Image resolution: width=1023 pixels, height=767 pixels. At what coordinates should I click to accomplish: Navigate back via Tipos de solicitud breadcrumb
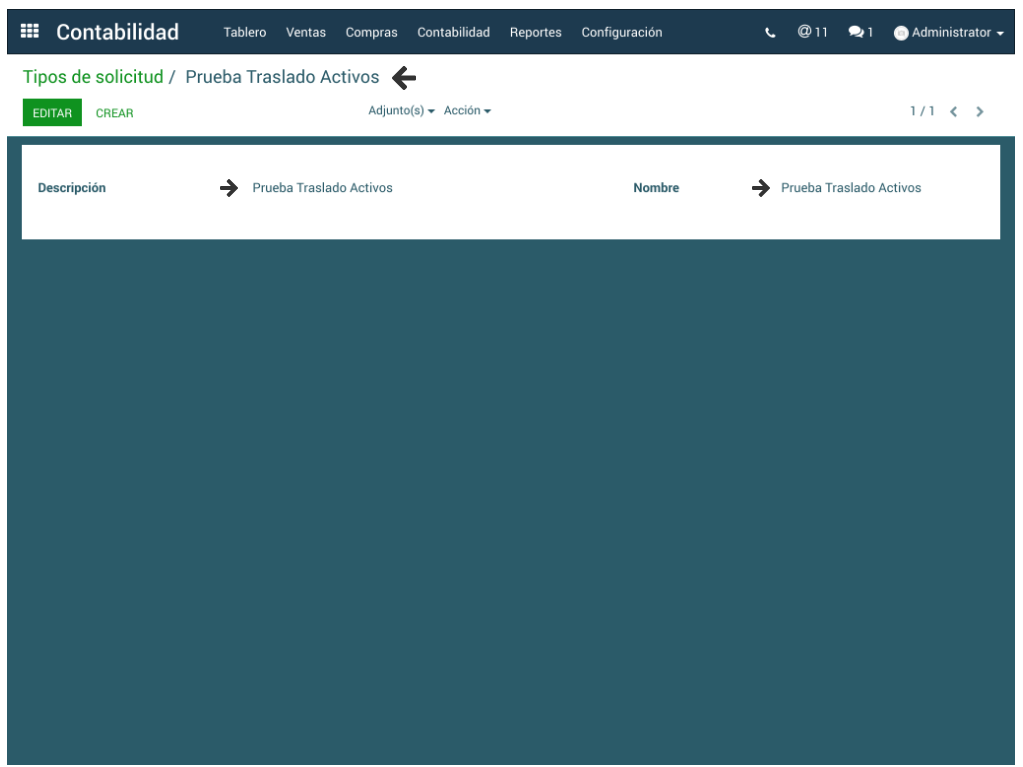[92, 78]
